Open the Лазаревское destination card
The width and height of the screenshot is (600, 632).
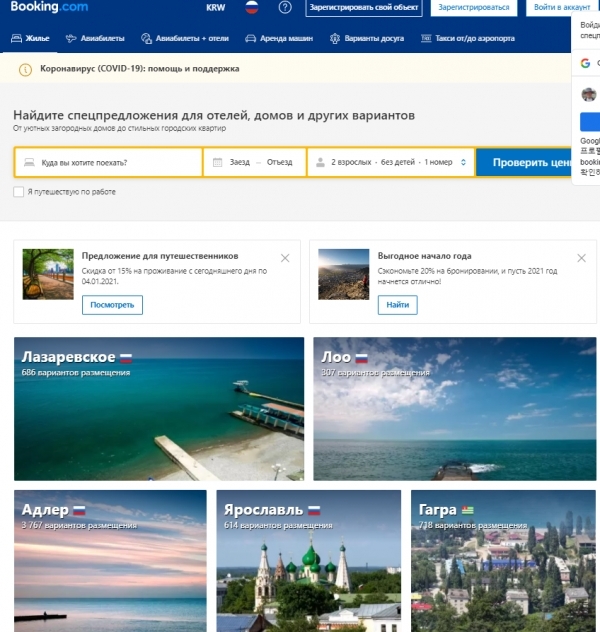point(159,409)
